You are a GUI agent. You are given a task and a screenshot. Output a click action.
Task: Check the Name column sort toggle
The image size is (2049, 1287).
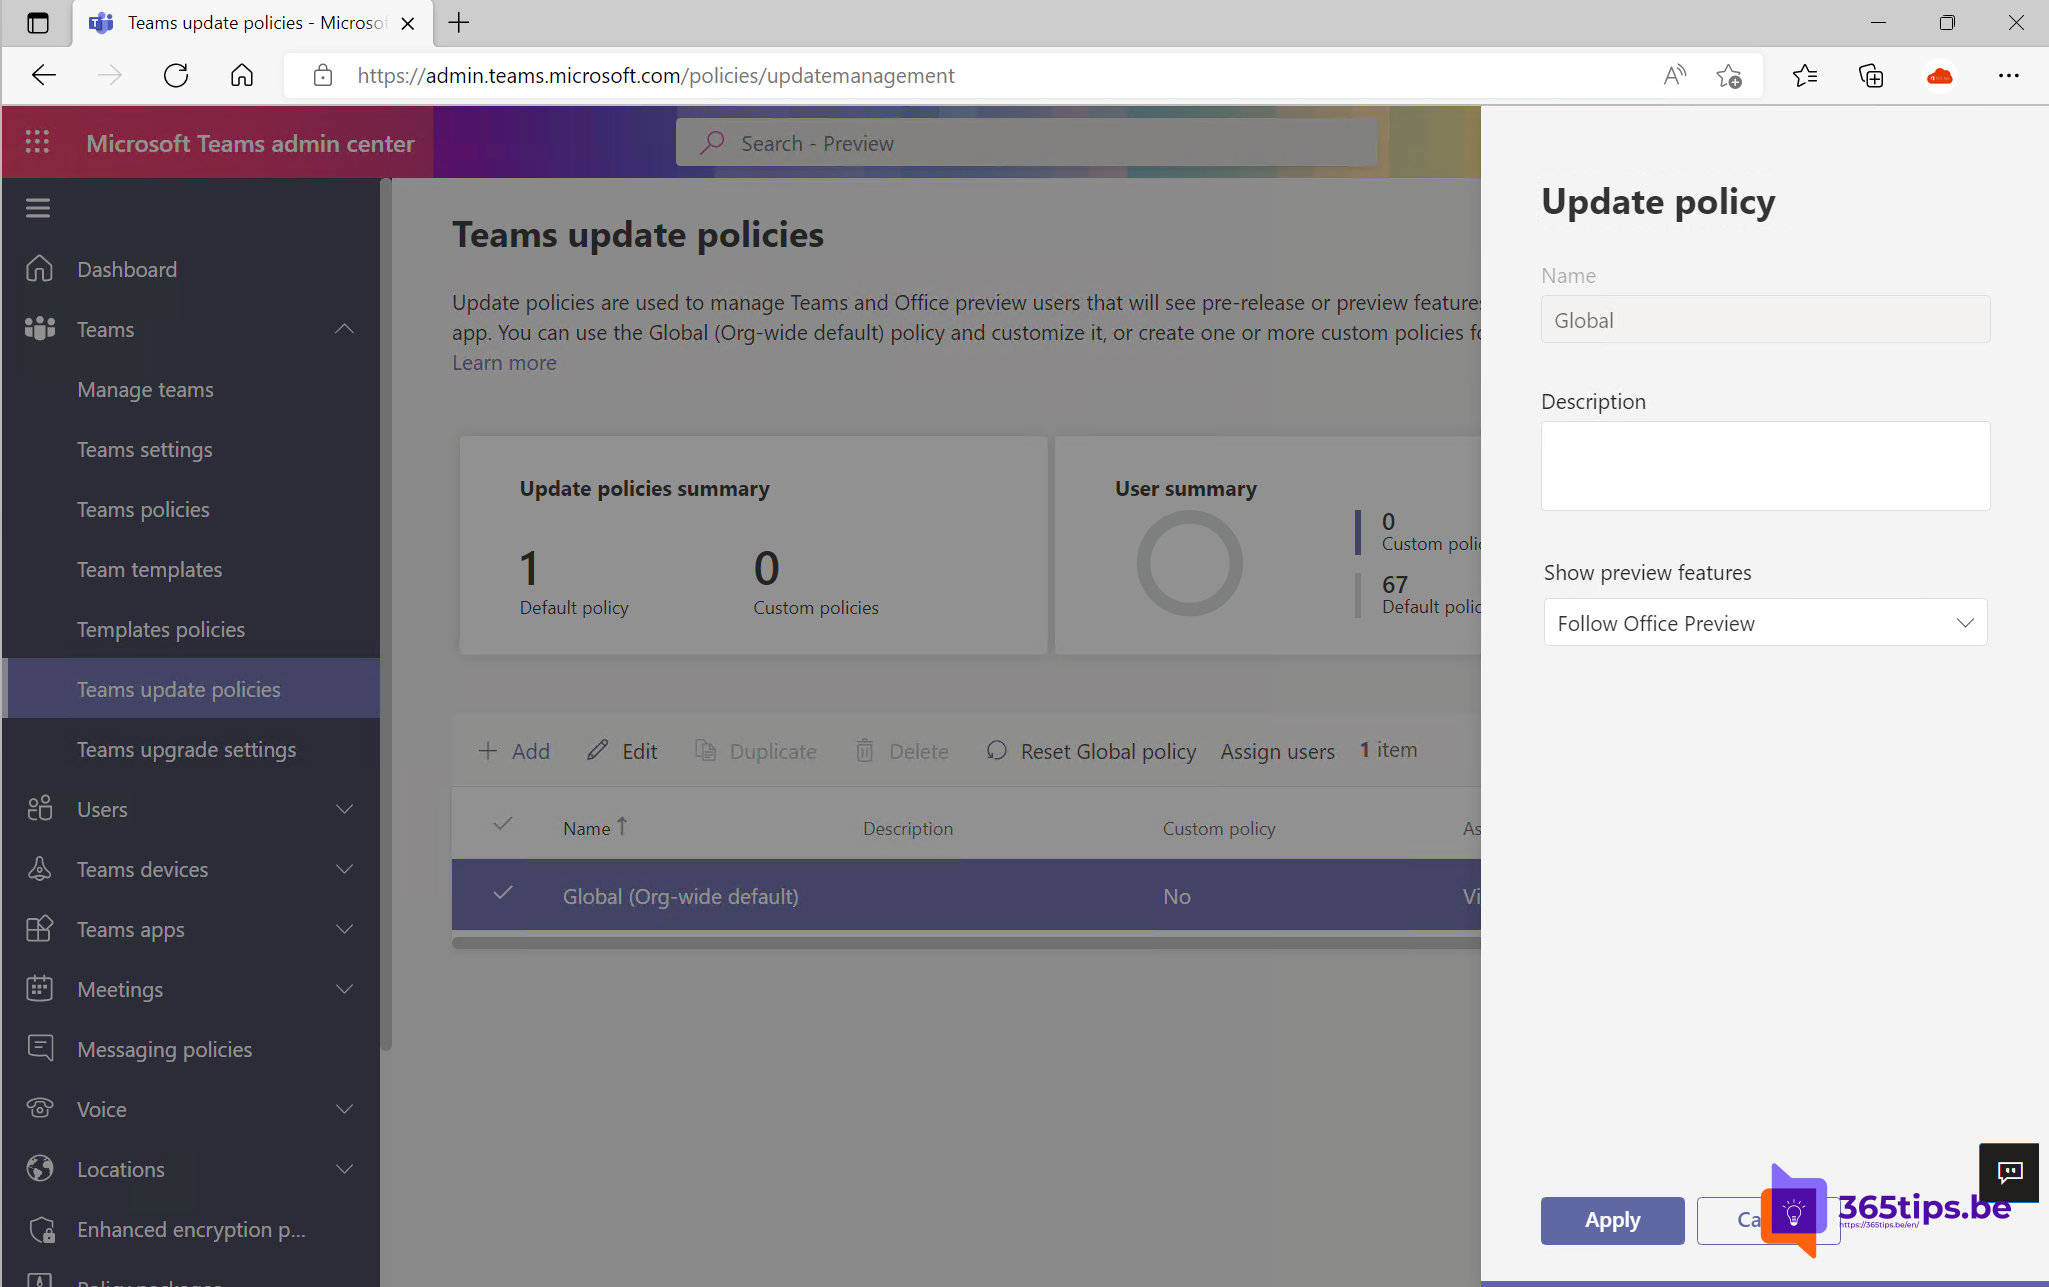tap(621, 824)
